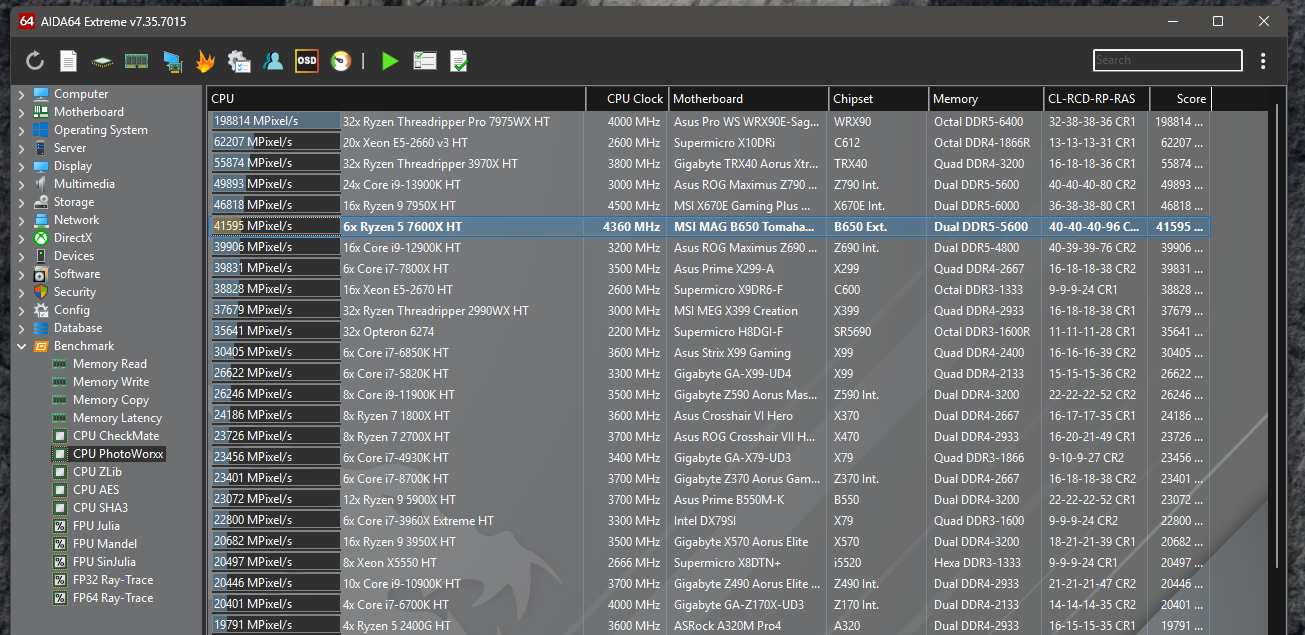
Task: Launch the System Stability Test flame icon
Action: coord(205,61)
